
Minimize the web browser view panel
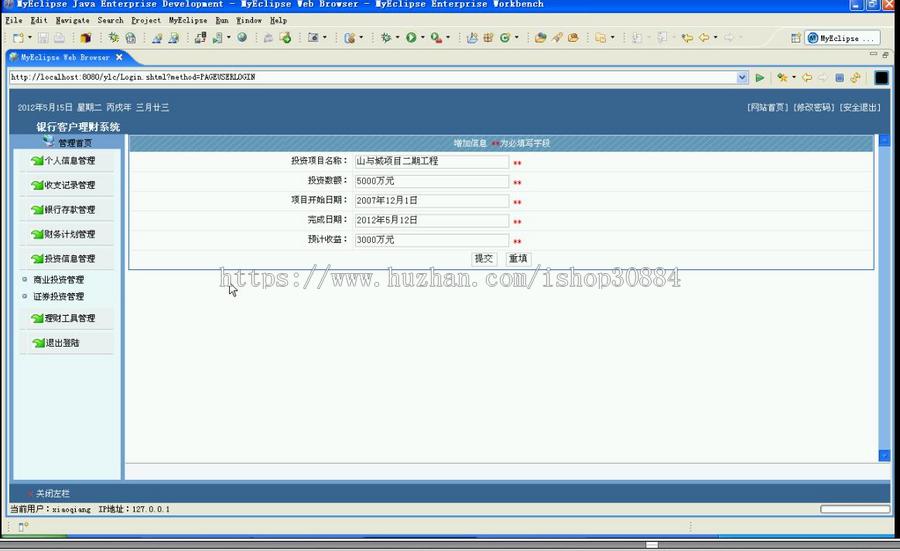click(x=873, y=54)
